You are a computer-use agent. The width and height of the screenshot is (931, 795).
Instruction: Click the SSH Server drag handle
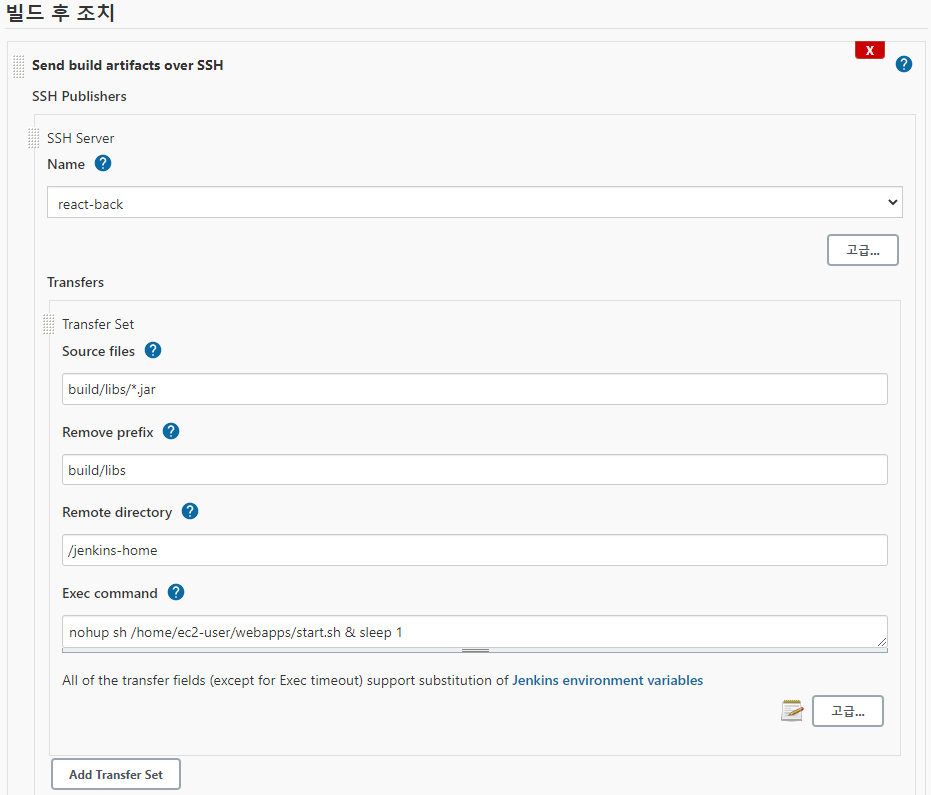pyautogui.click(x=33, y=138)
